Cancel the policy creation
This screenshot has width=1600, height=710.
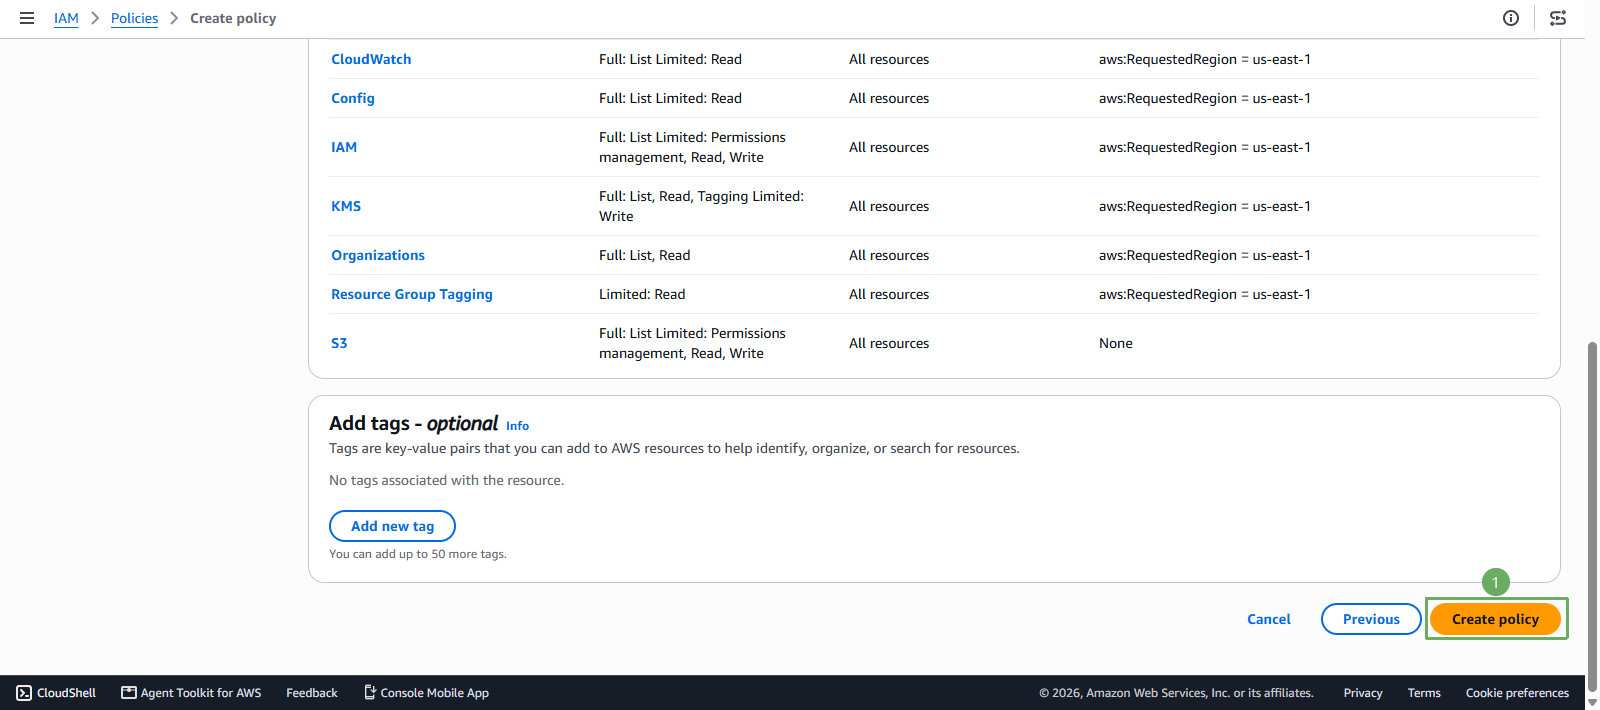click(x=1269, y=619)
